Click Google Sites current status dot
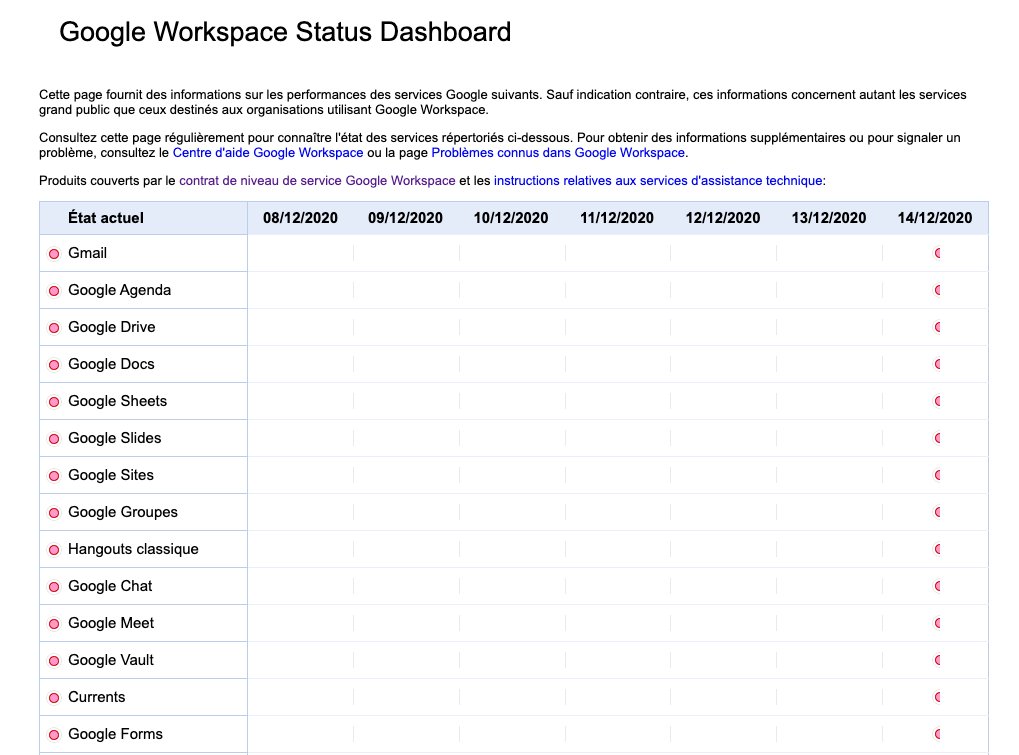The height and width of the screenshot is (755, 1019). 54,476
